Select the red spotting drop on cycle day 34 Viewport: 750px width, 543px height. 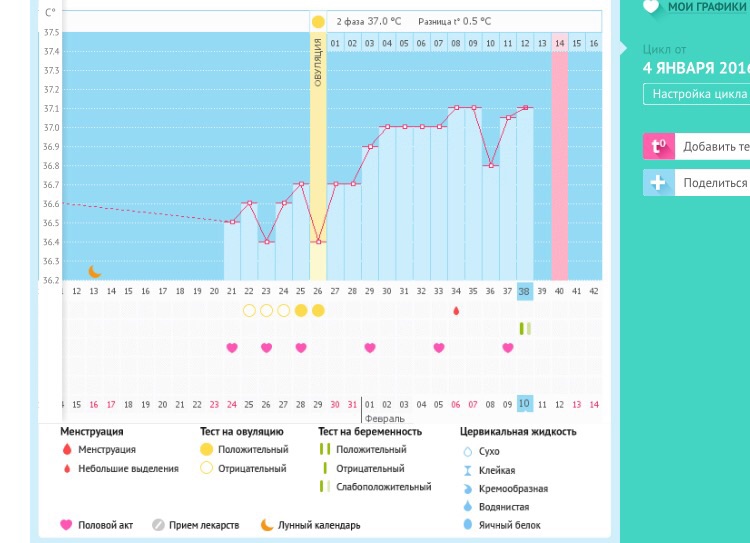[x=456, y=311]
